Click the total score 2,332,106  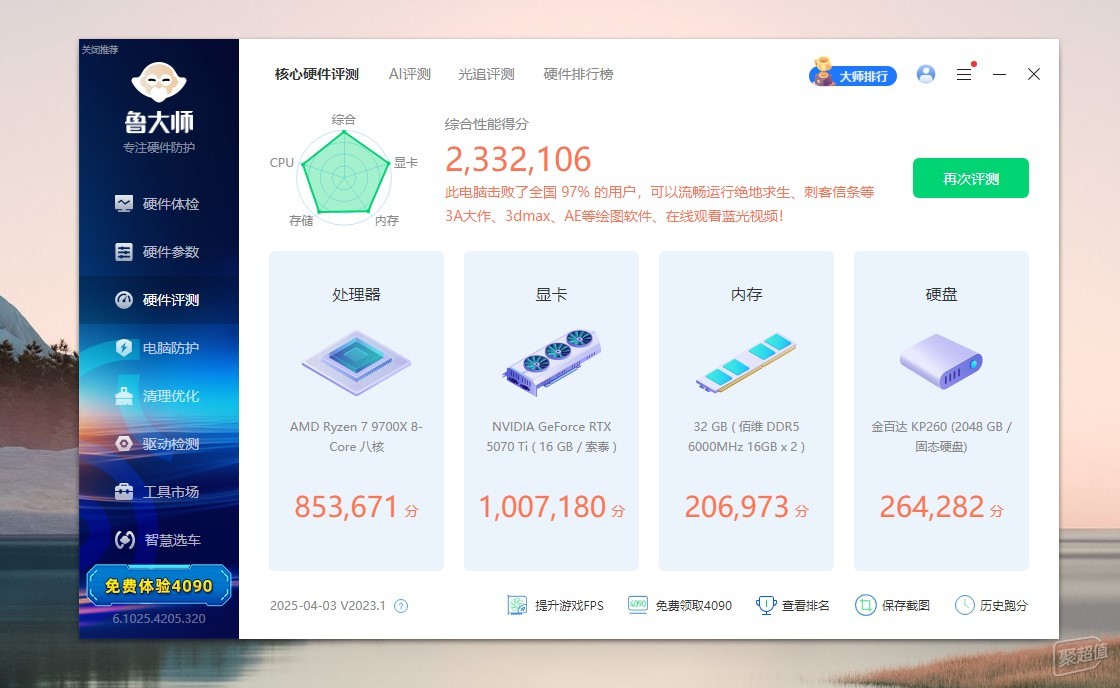pyautogui.click(x=518, y=159)
